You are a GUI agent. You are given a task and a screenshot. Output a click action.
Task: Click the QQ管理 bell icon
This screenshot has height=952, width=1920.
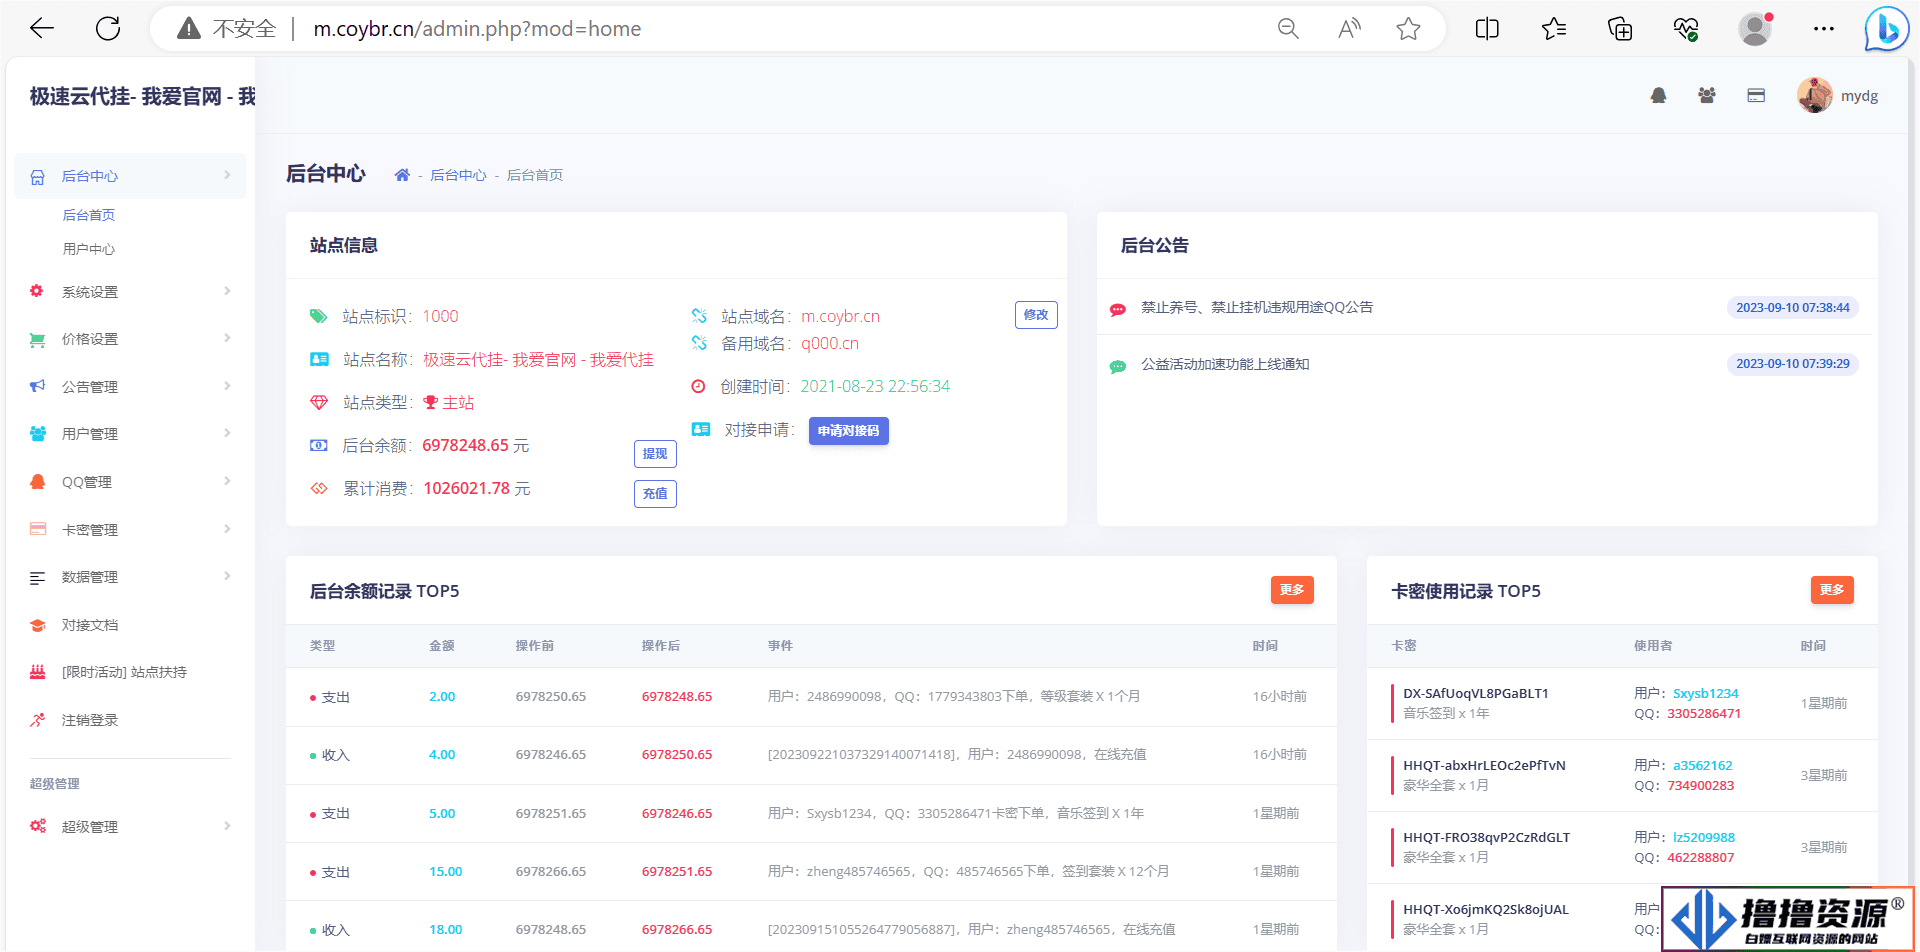tap(37, 482)
